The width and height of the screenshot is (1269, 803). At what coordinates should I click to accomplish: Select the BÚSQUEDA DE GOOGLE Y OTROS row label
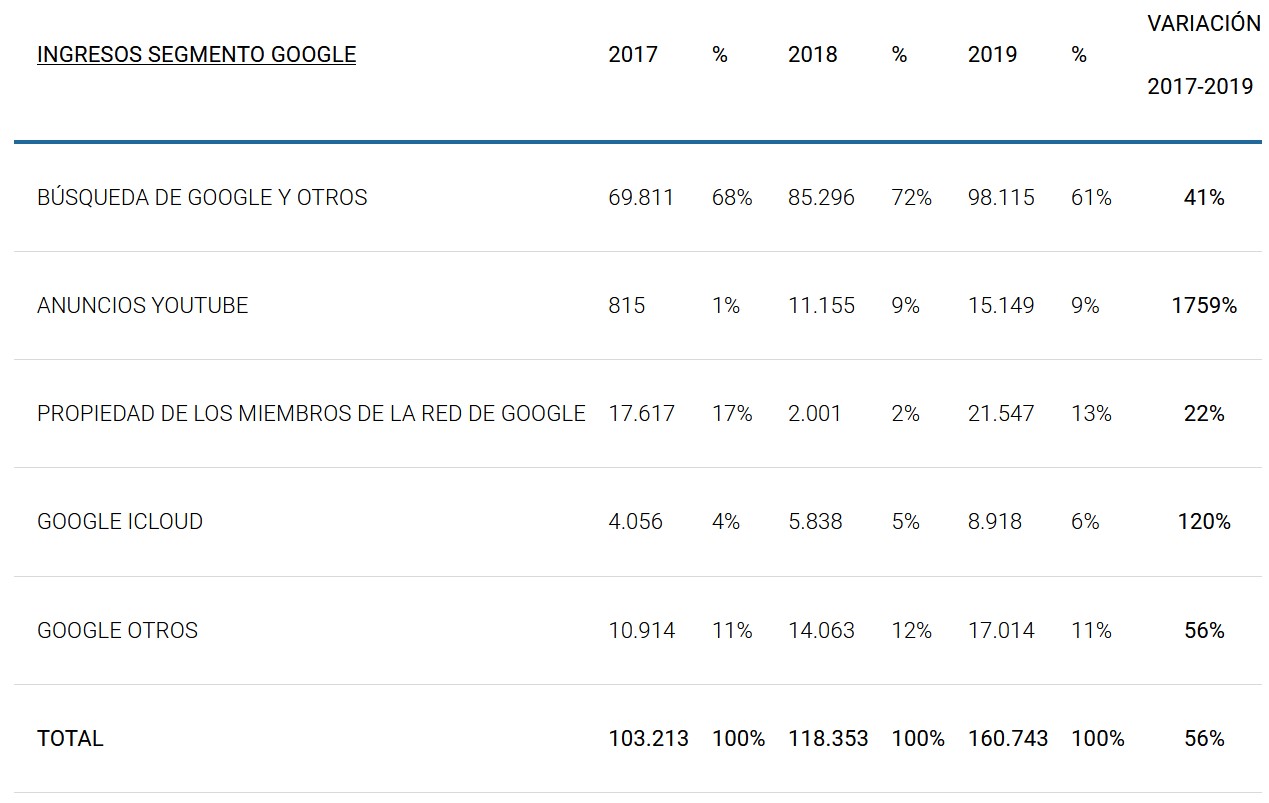(202, 198)
